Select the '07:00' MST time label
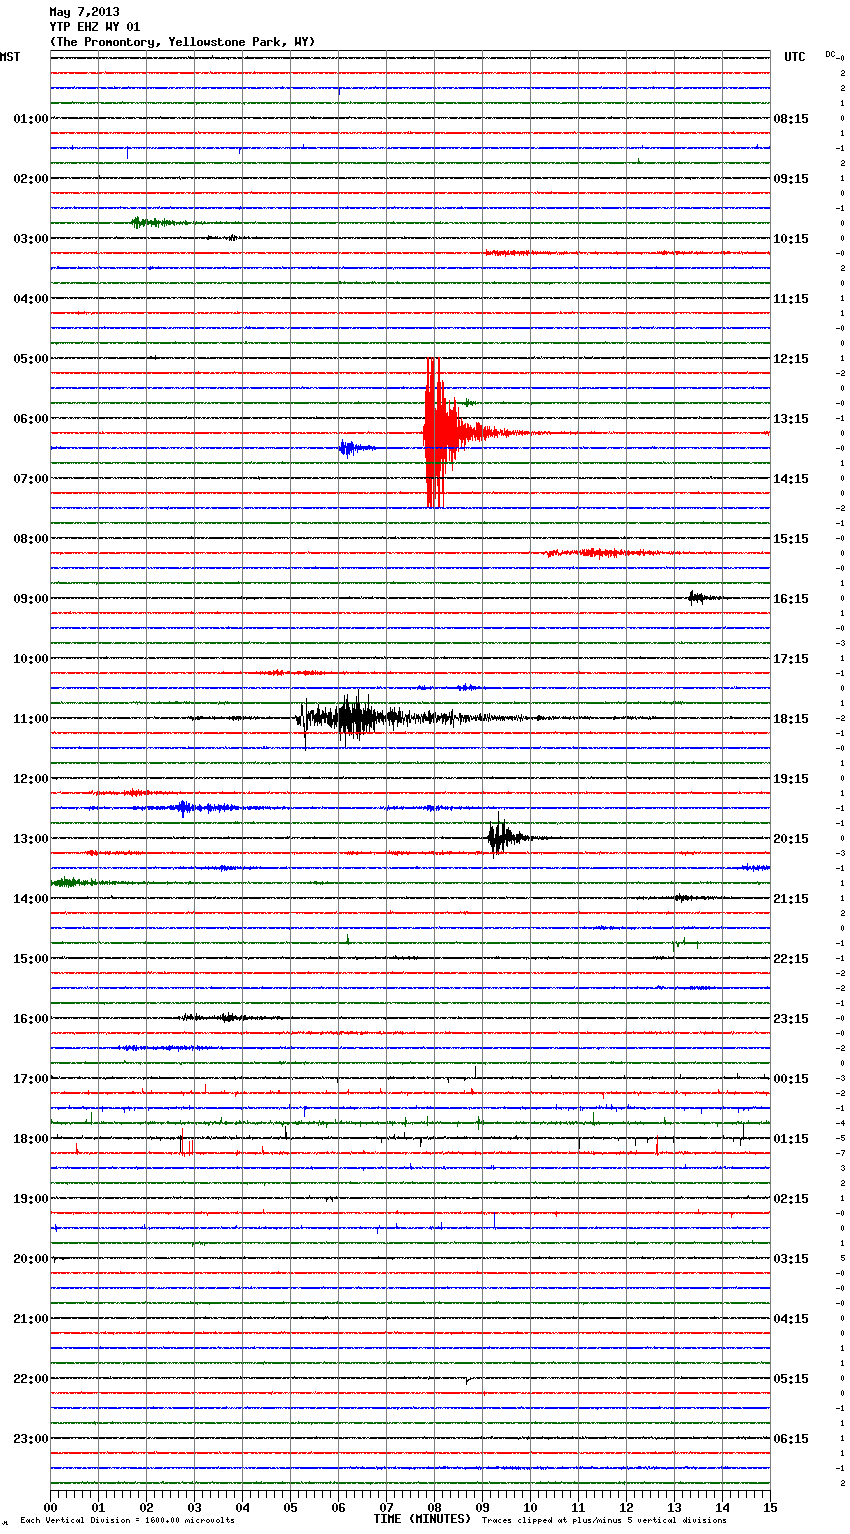This screenshot has height=1534, width=850. pyautogui.click(x=30, y=479)
